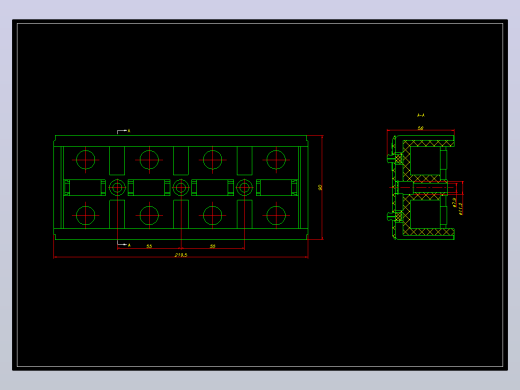Select the 56 width dimension above section view
Image resolution: width=520 pixels, height=390 pixels.
point(421,128)
